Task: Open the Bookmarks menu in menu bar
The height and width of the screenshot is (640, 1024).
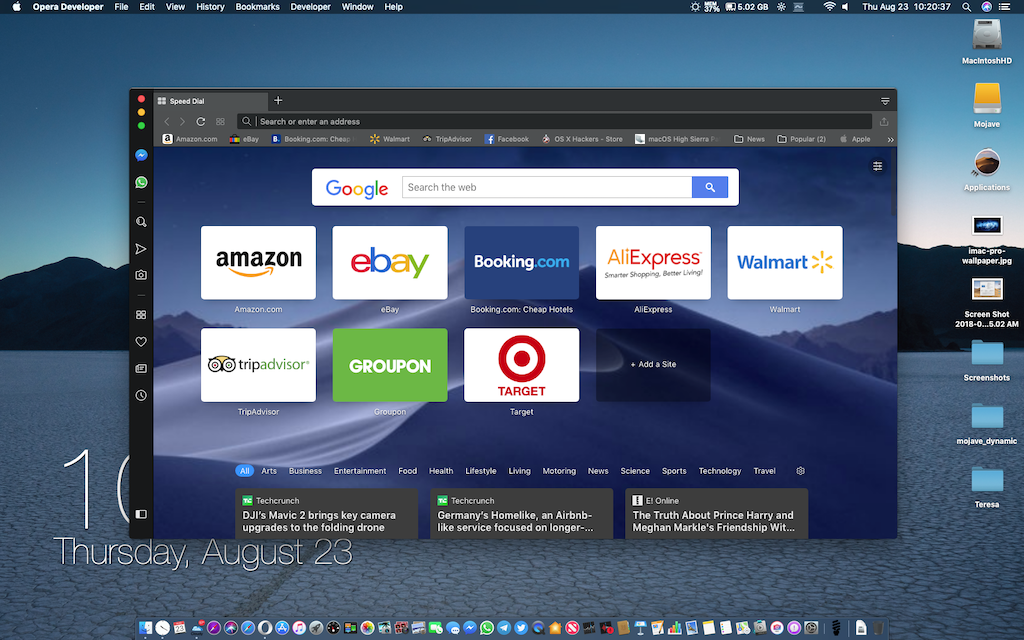Action: pos(257,7)
